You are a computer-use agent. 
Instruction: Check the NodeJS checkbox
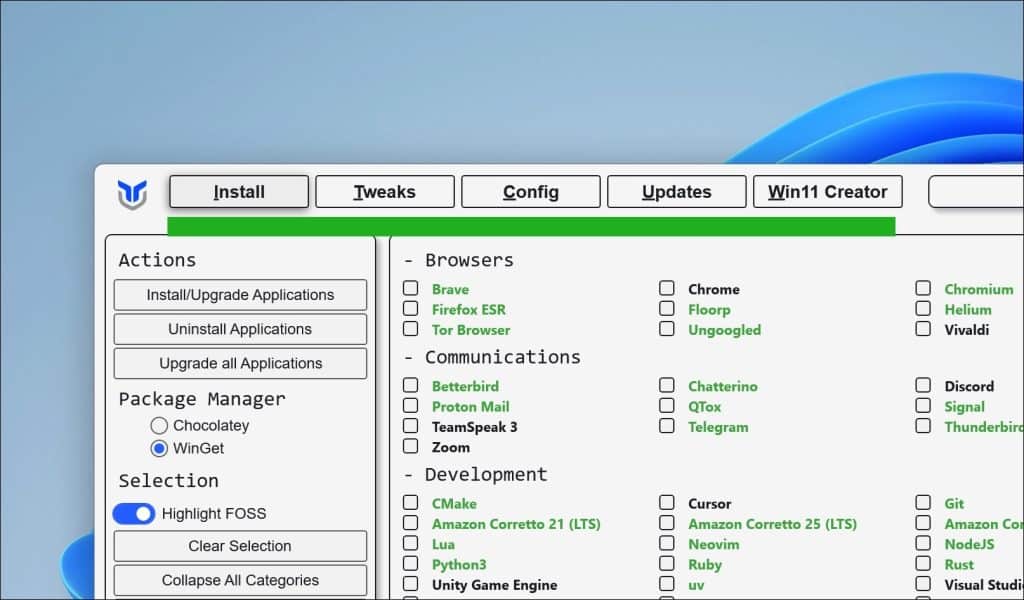click(923, 543)
